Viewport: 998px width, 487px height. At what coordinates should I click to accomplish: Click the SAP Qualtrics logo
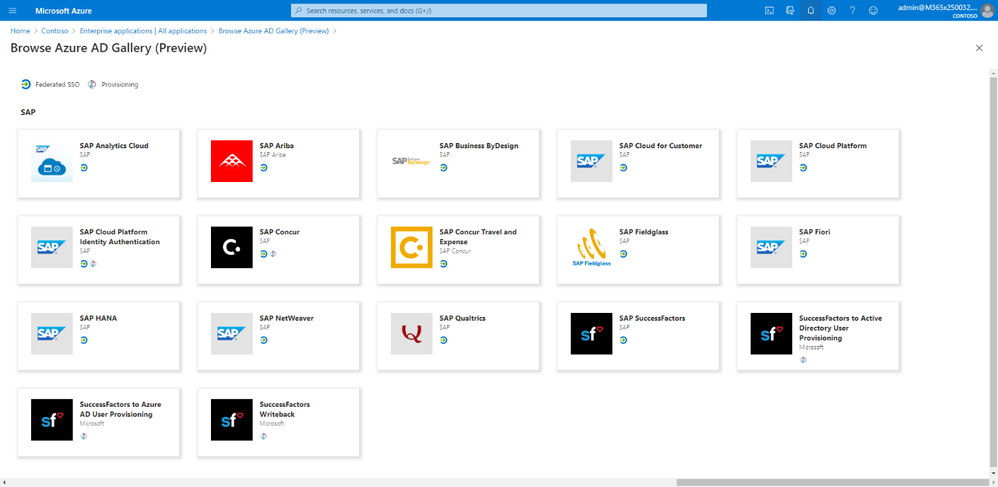click(x=411, y=334)
